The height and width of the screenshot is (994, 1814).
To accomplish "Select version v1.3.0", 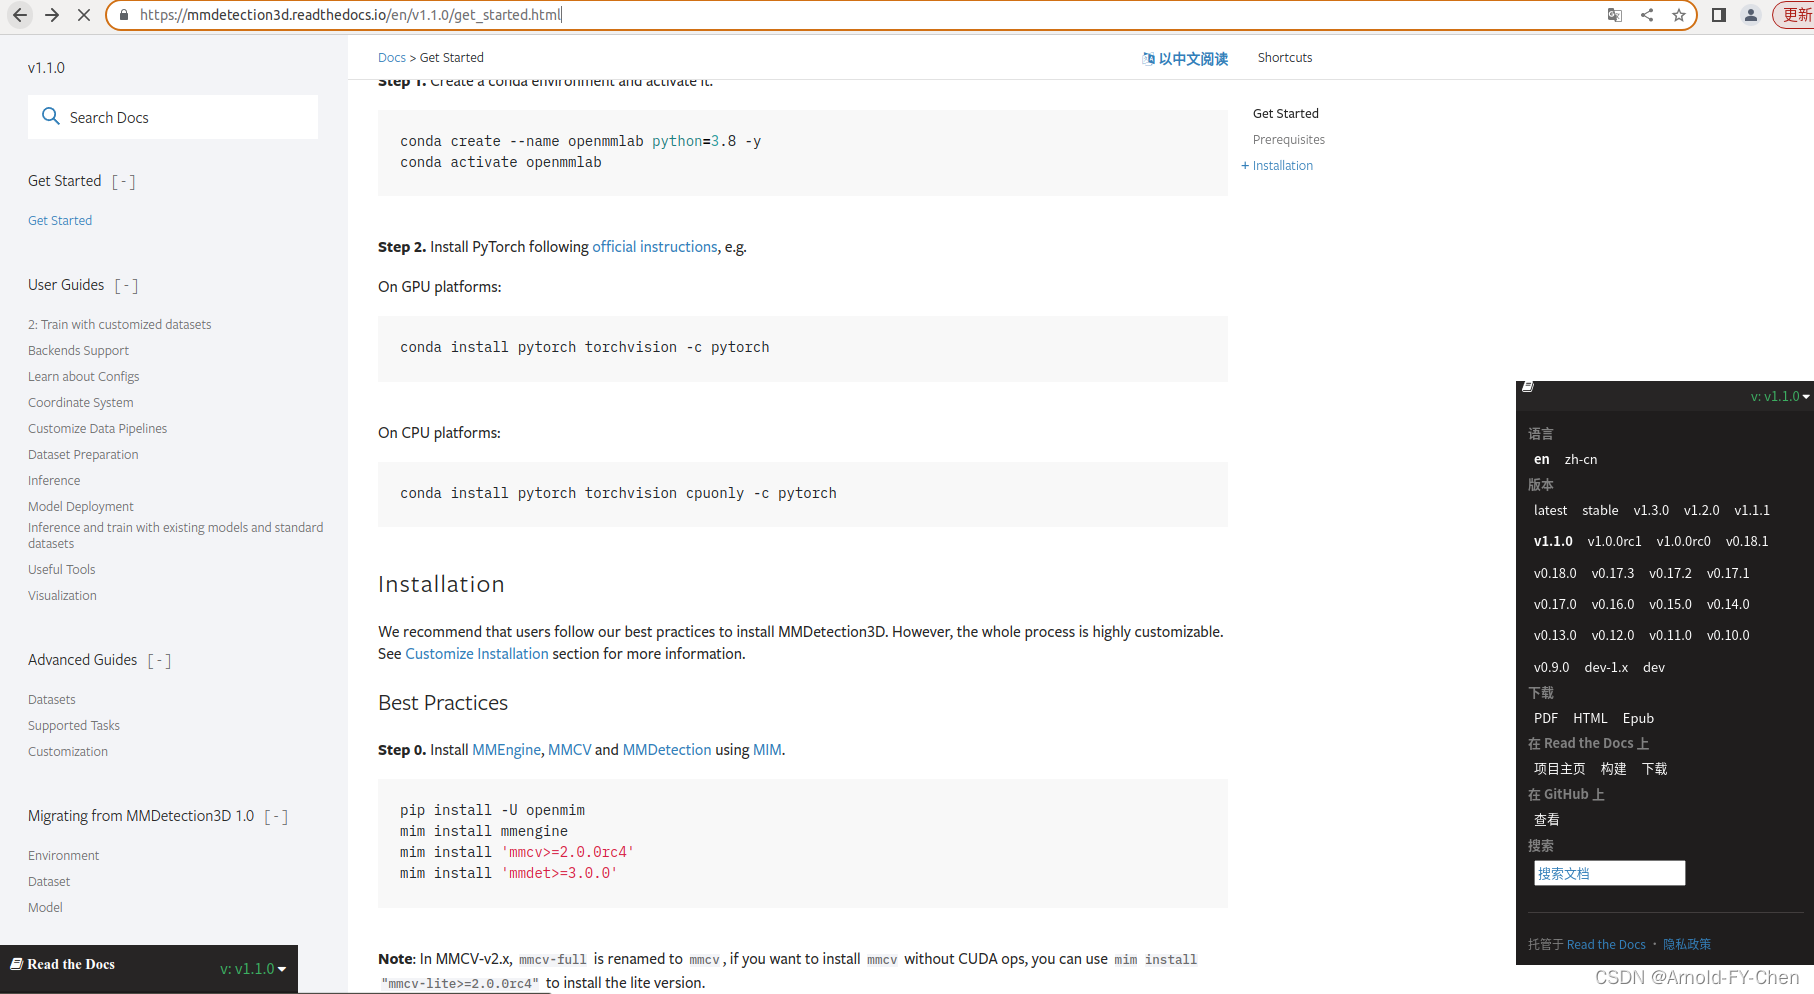I will (x=1651, y=510).
